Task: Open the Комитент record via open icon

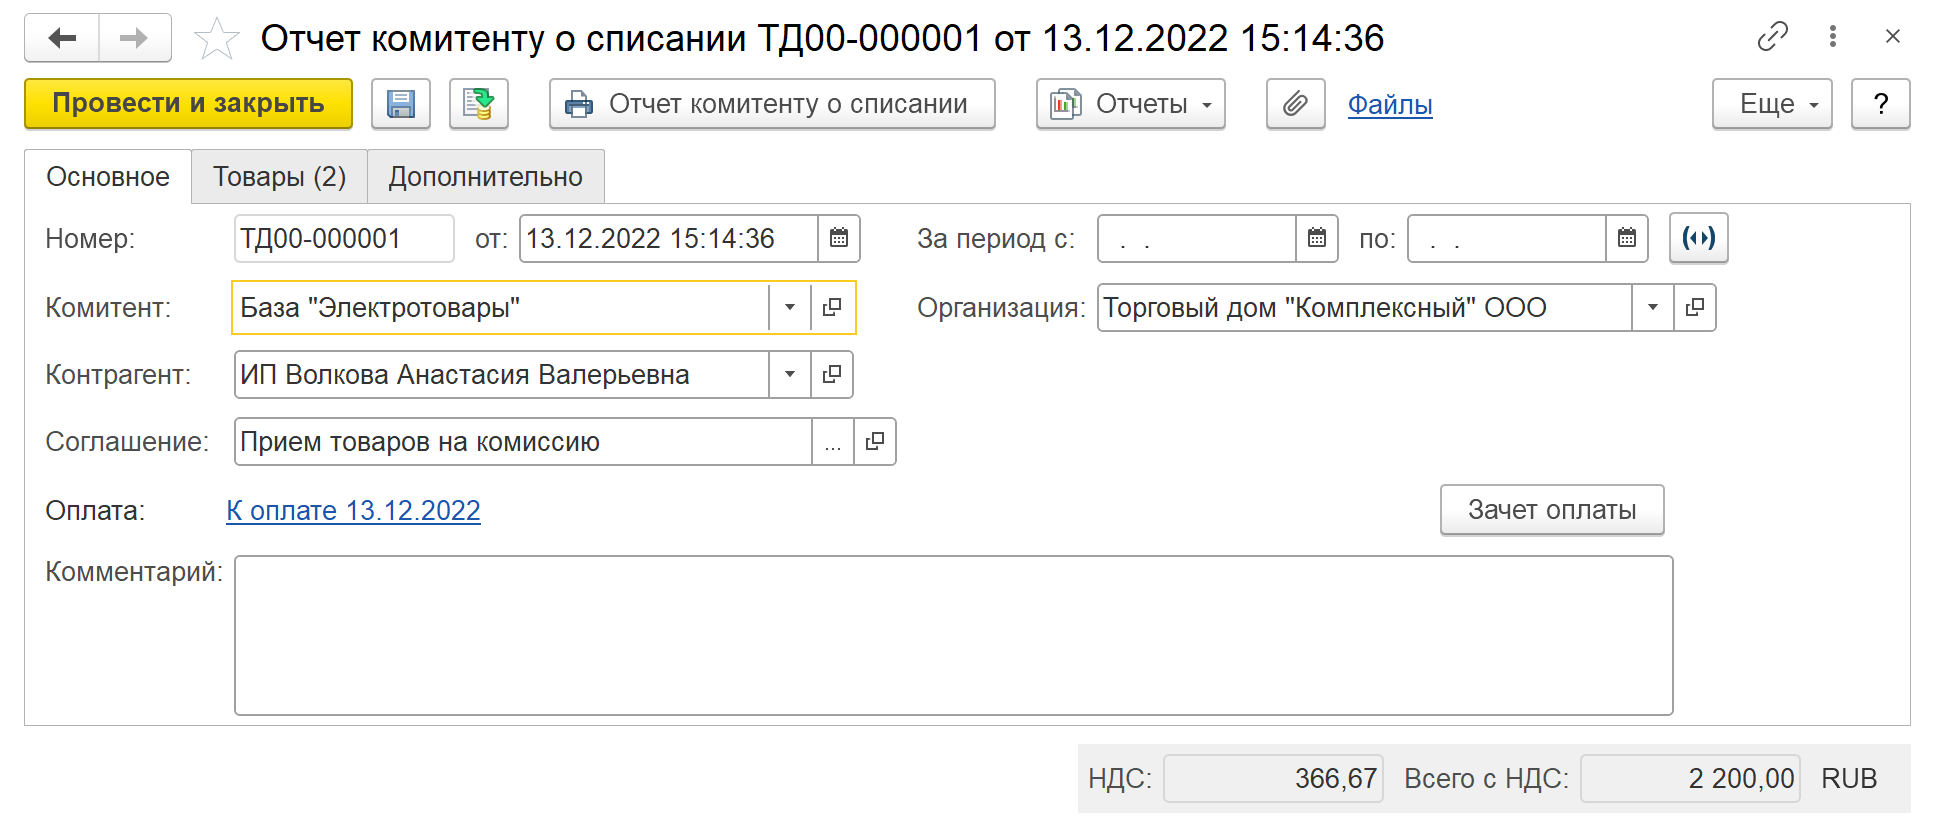Action: [832, 308]
